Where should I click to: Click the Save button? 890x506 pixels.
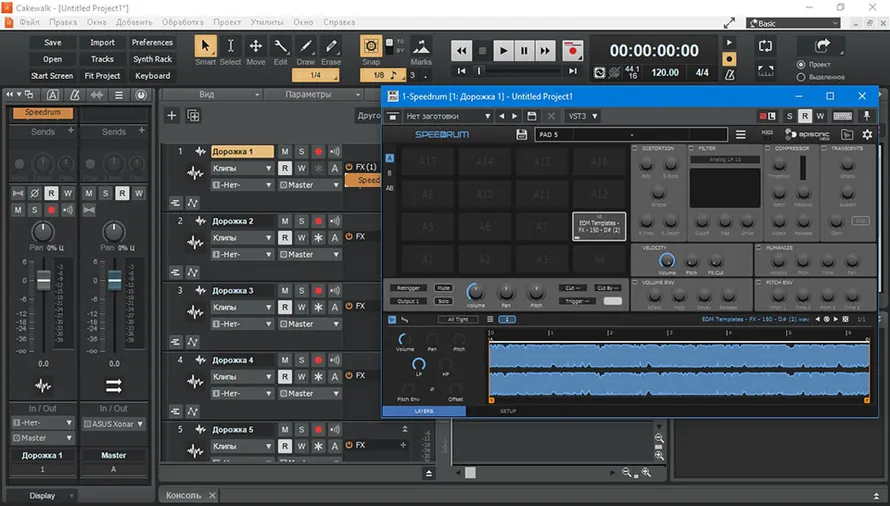(52, 43)
